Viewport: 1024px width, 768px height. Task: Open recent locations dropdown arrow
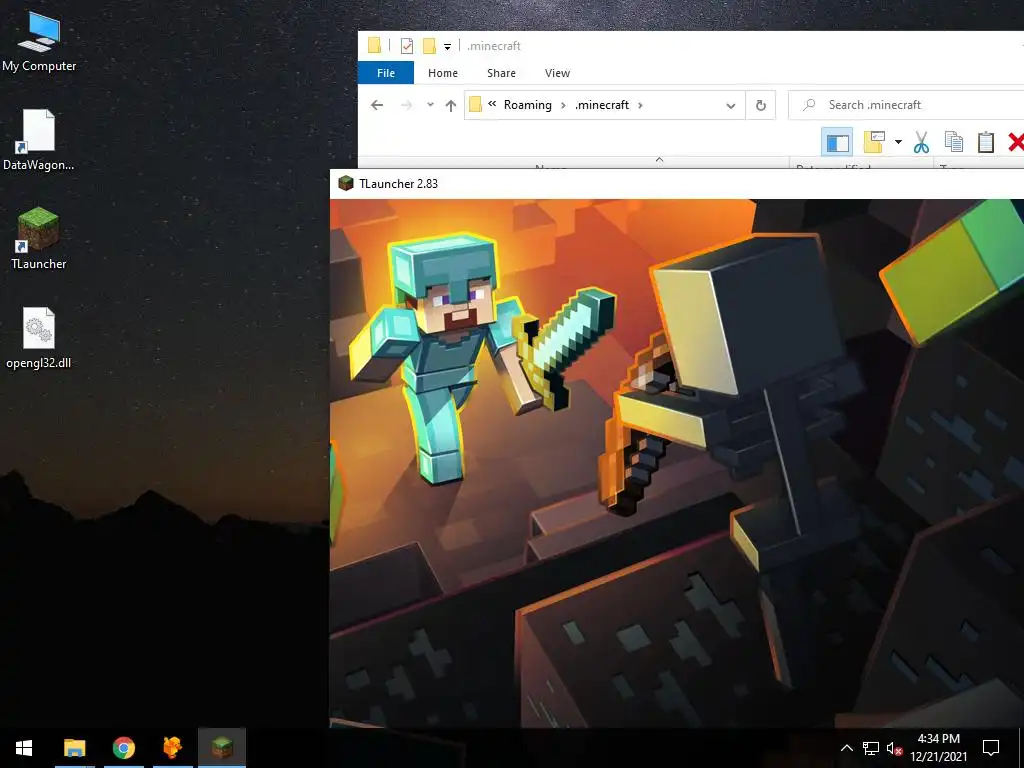click(x=430, y=105)
